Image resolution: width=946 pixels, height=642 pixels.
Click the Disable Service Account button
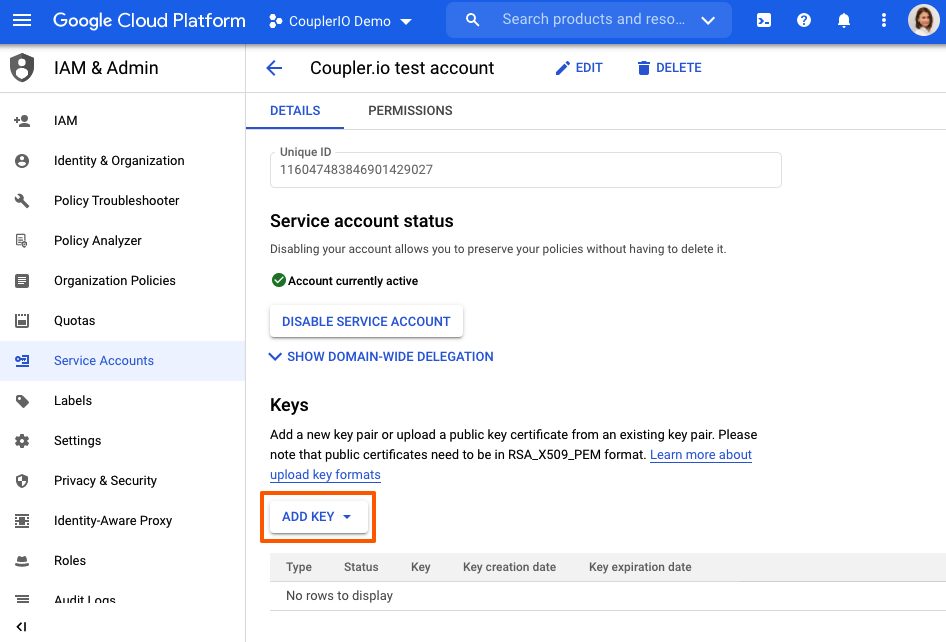[366, 322]
